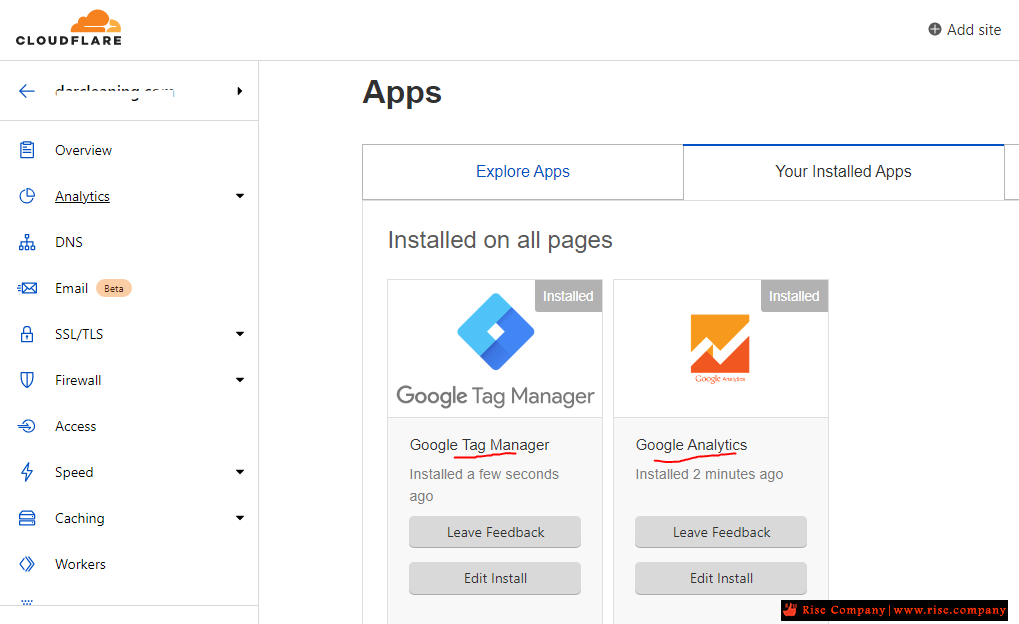Open the site selector arrow next to domain

pyautogui.click(x=240, y=91)
